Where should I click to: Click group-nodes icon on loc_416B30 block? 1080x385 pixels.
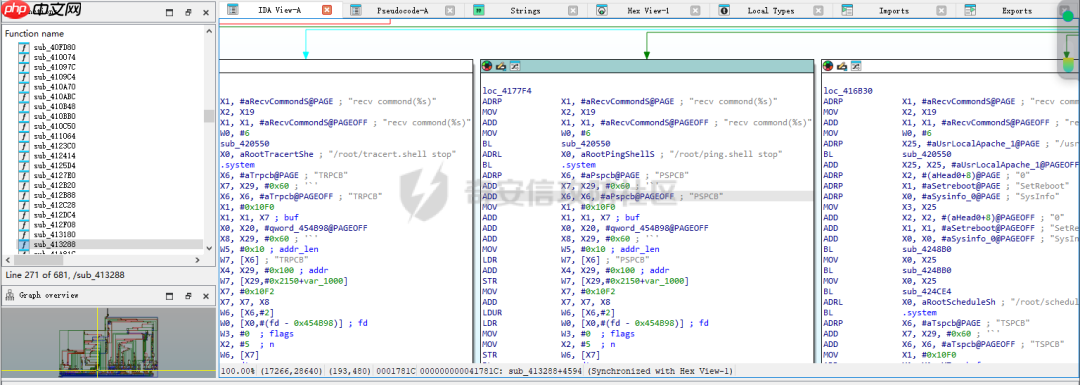click(x=855, y=66)
